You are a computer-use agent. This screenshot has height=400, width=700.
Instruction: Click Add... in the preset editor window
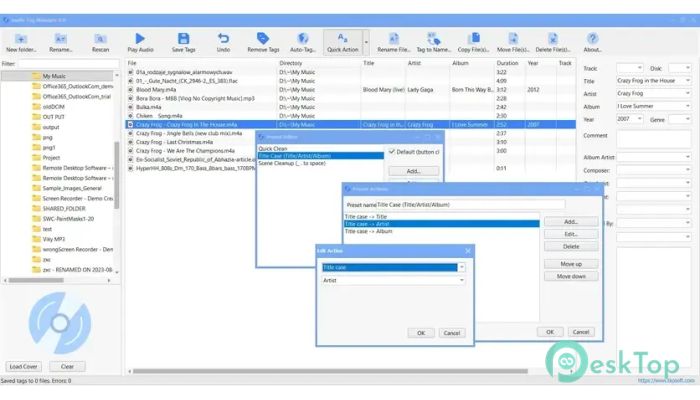413,171
